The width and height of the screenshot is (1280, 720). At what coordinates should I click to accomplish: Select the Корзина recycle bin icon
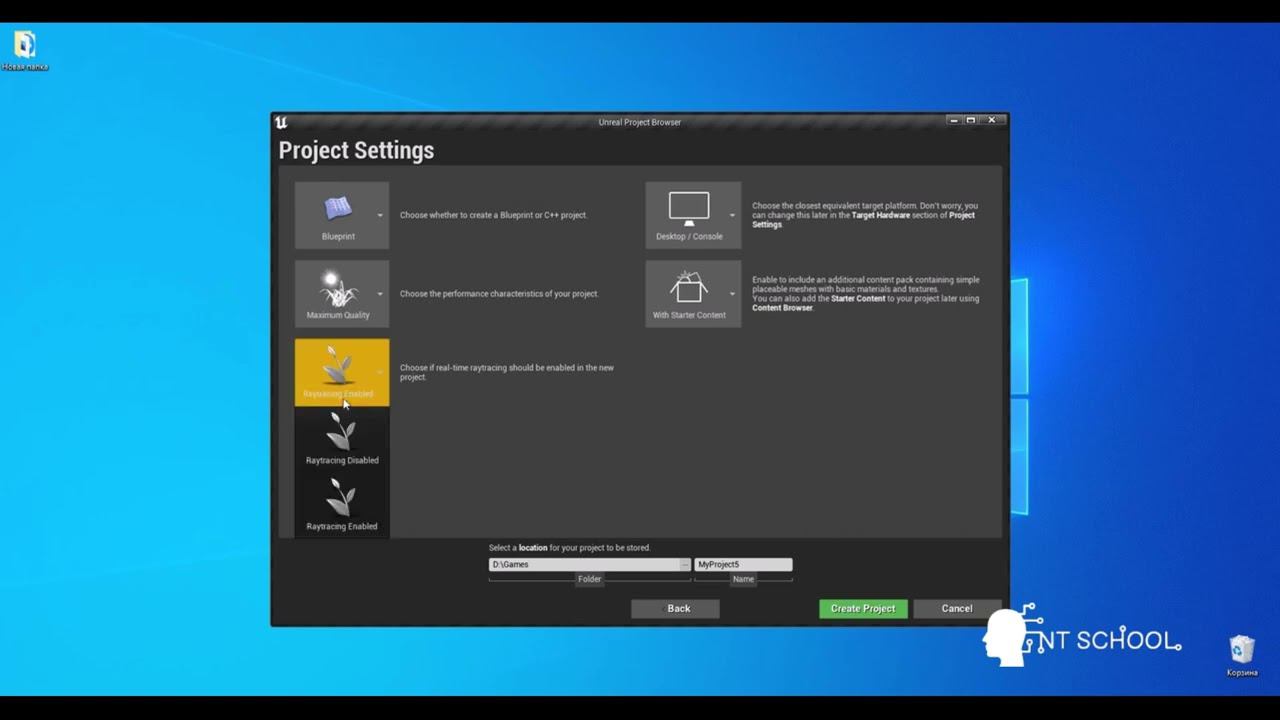click(x=1242, y=656)
